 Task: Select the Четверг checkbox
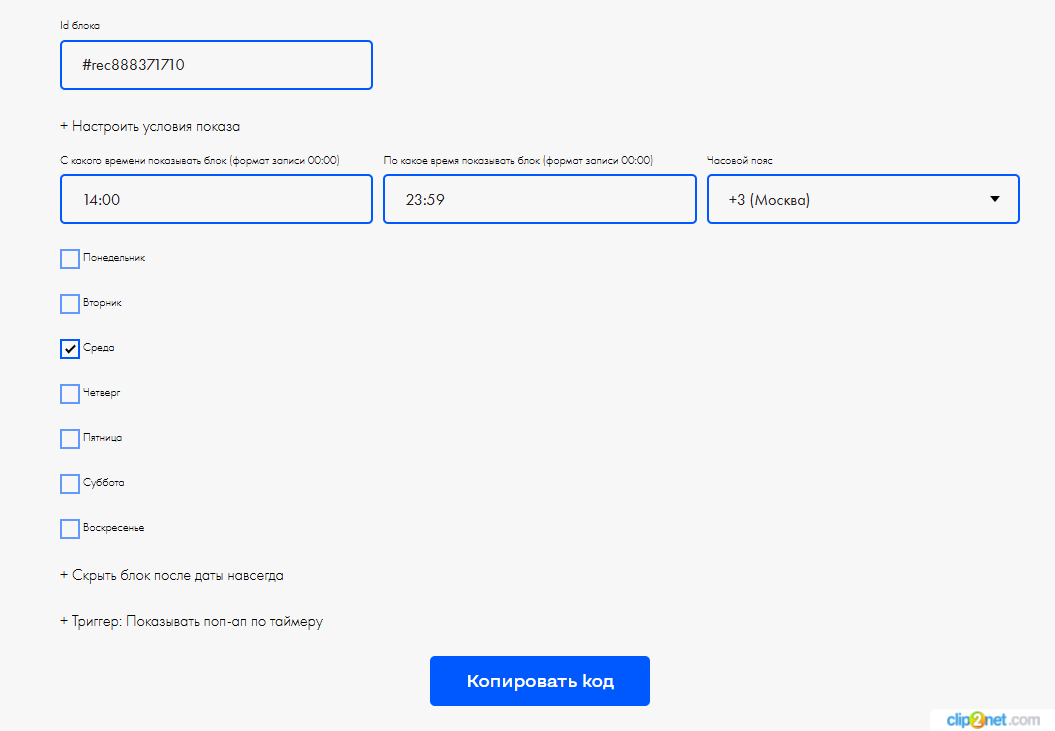tap(70, 394)
